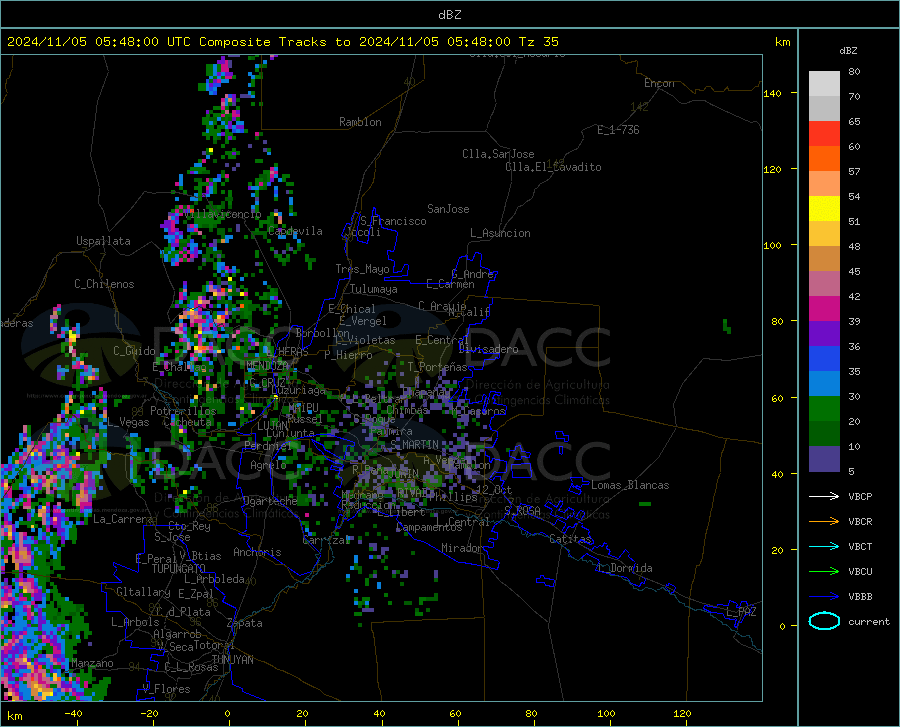Click the Anchoris map label
Screen dimensions: 900x727
click(257, 553)
